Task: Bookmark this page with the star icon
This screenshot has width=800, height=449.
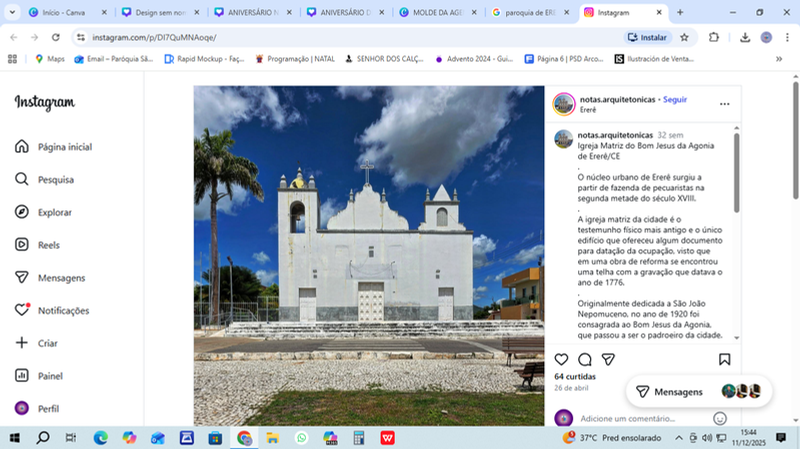Action: 684,37
